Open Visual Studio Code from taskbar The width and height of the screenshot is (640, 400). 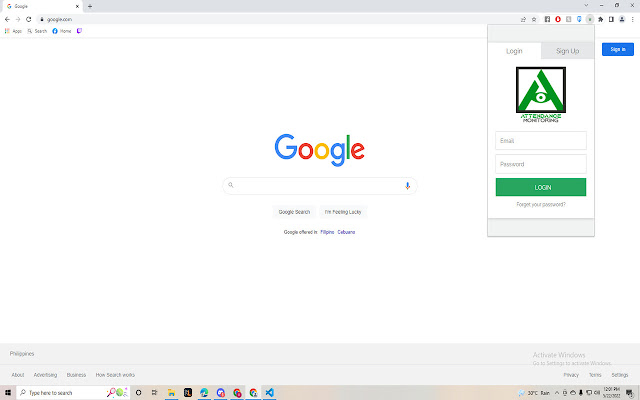(269, 393)
